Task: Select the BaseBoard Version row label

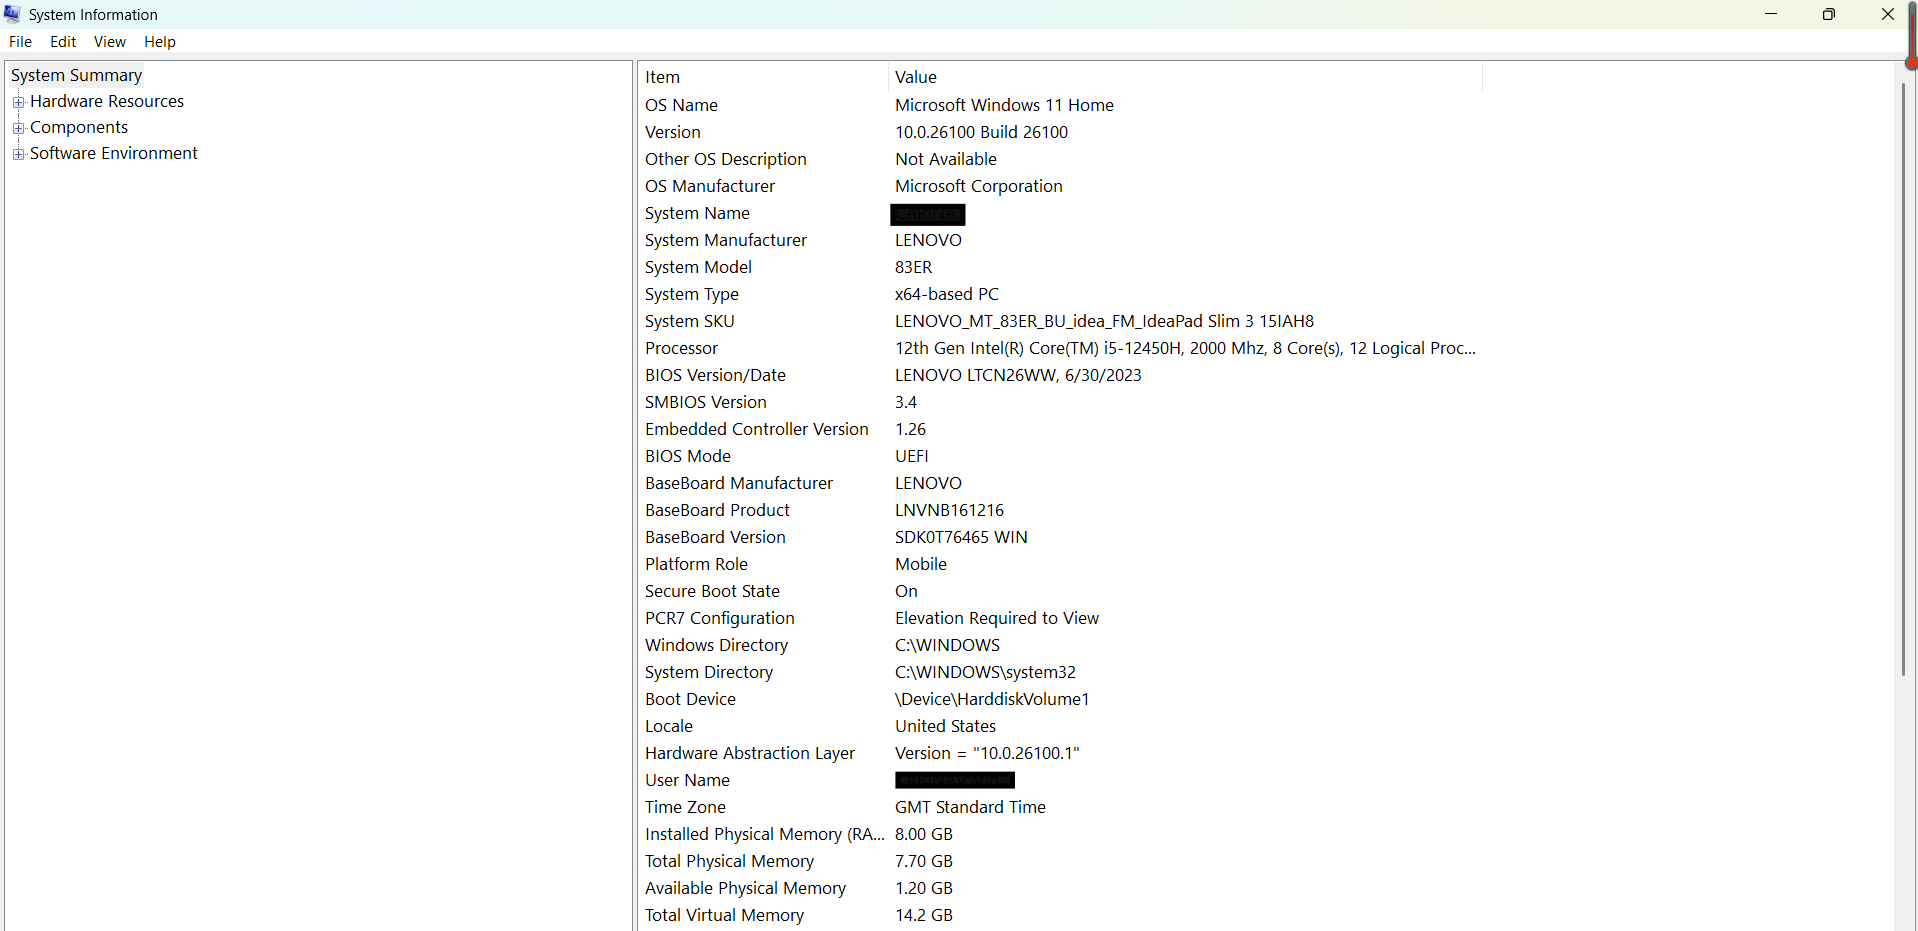Action: pos(715,537)
